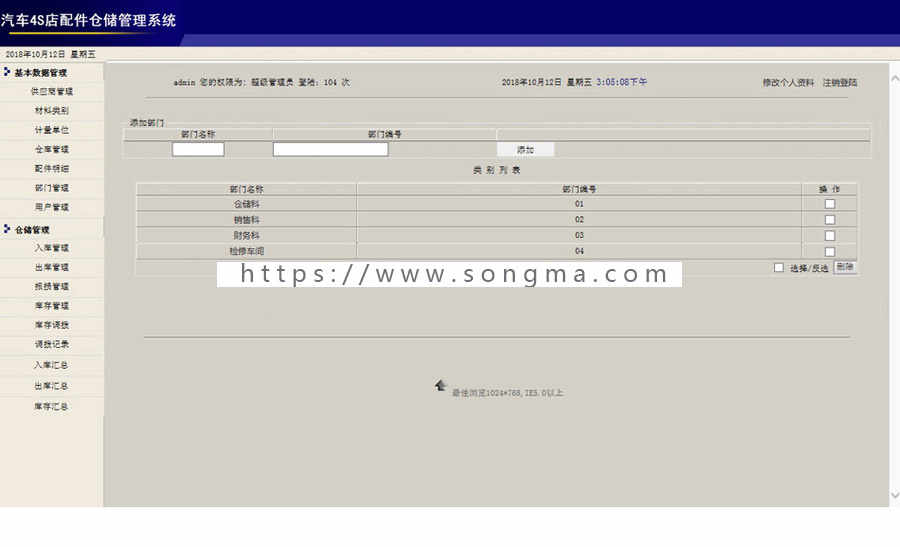900x547 pixels.
Task: Collapse the 仓储管理 menu section
Action: click(x=32, y=230)
